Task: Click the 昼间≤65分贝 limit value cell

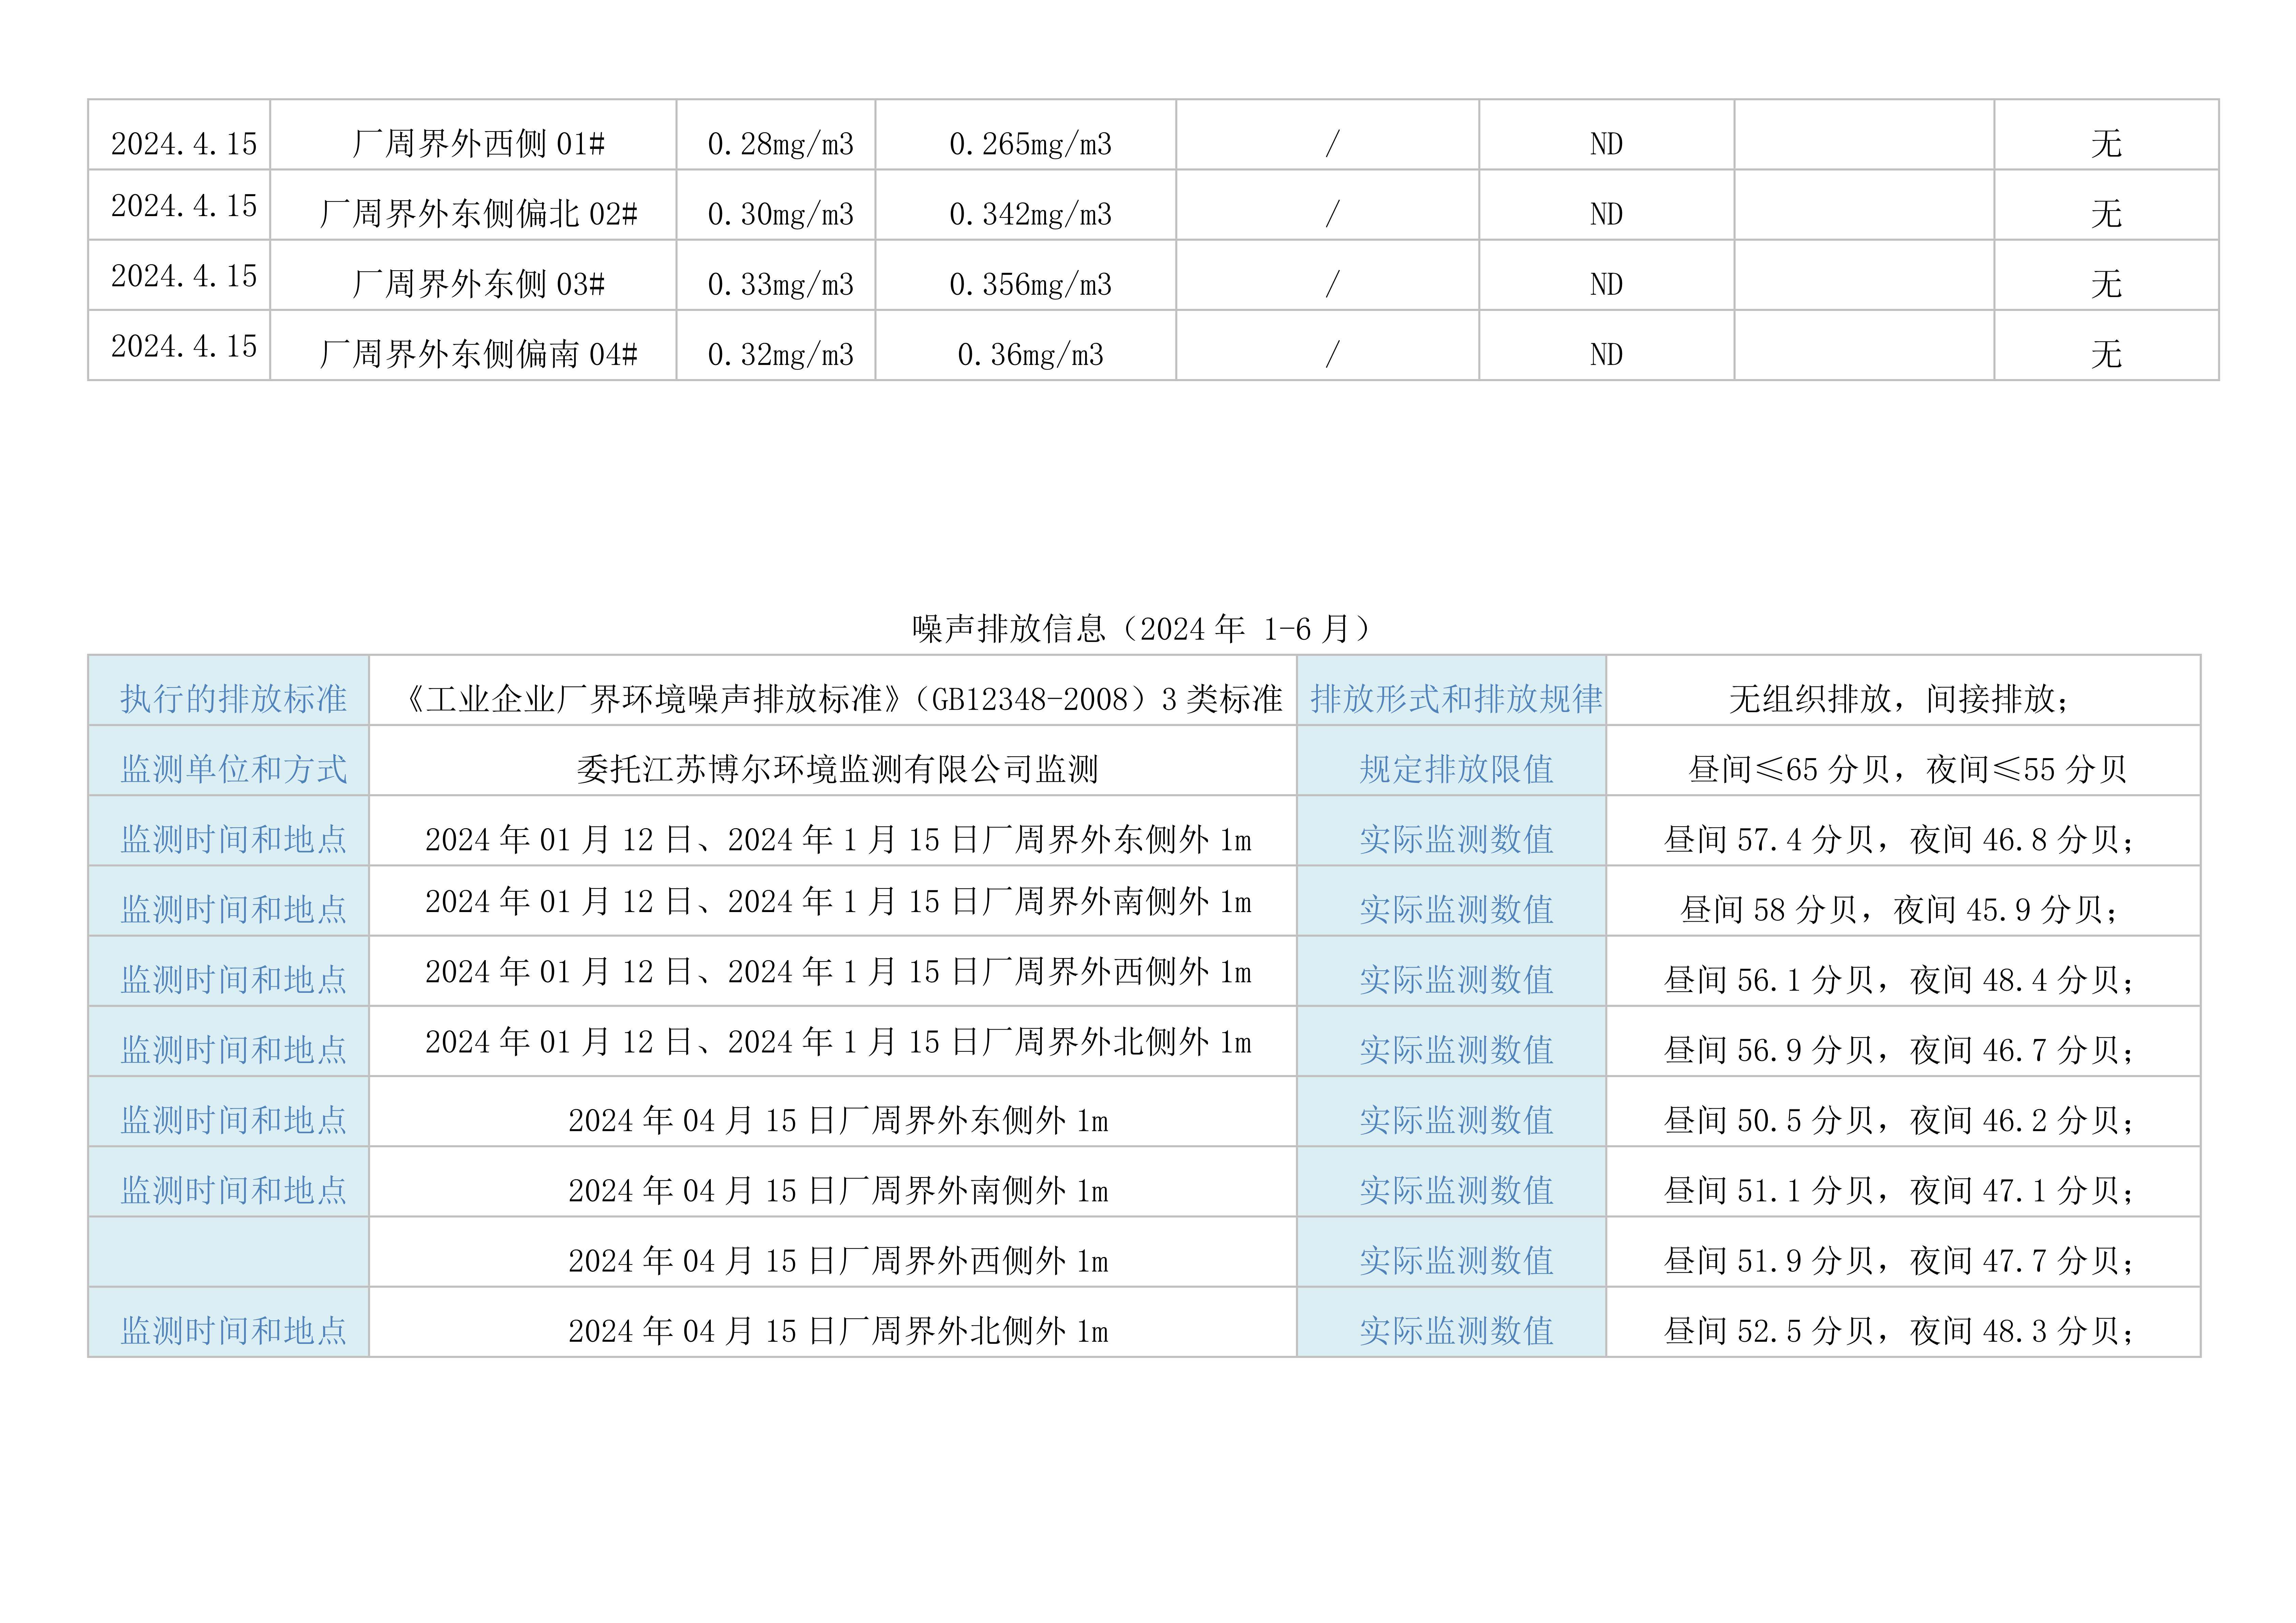Action: point(1906,768)
